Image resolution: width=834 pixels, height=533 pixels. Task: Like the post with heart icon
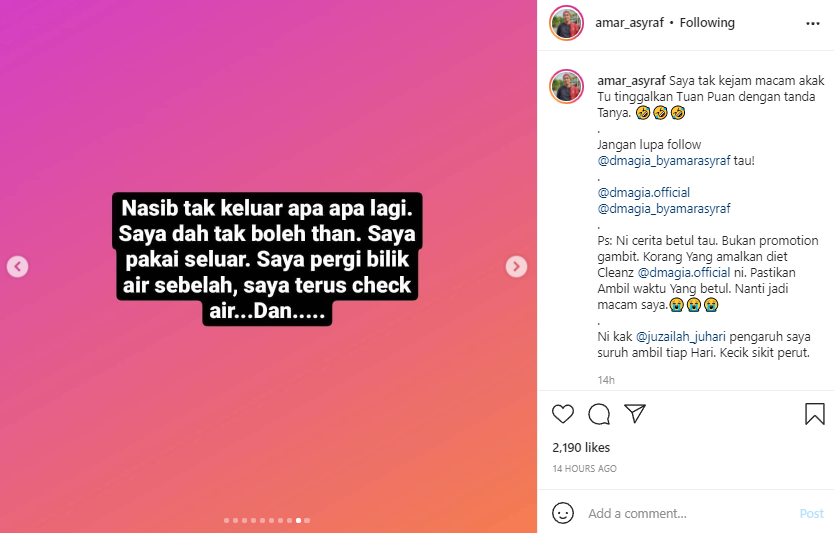click(x=563, y=414)
